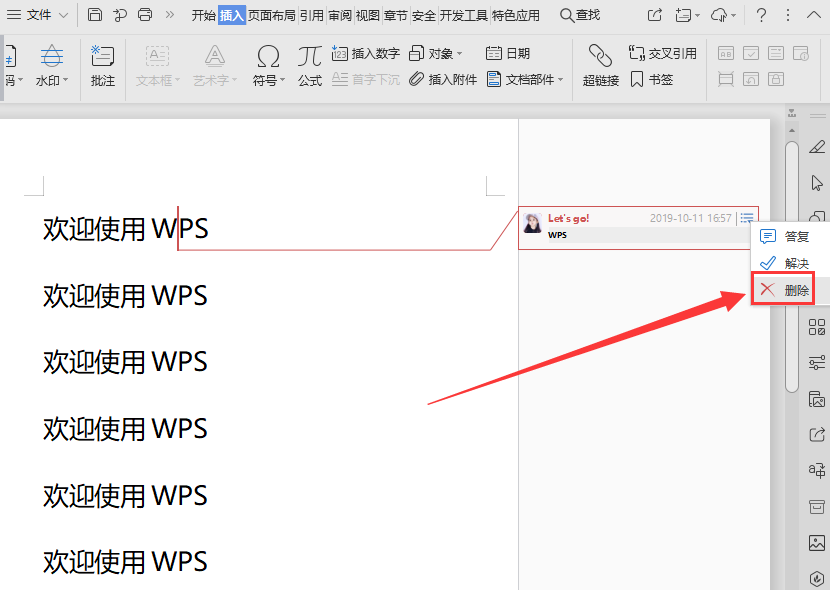Click the AB text form field icon

point(726,53)
